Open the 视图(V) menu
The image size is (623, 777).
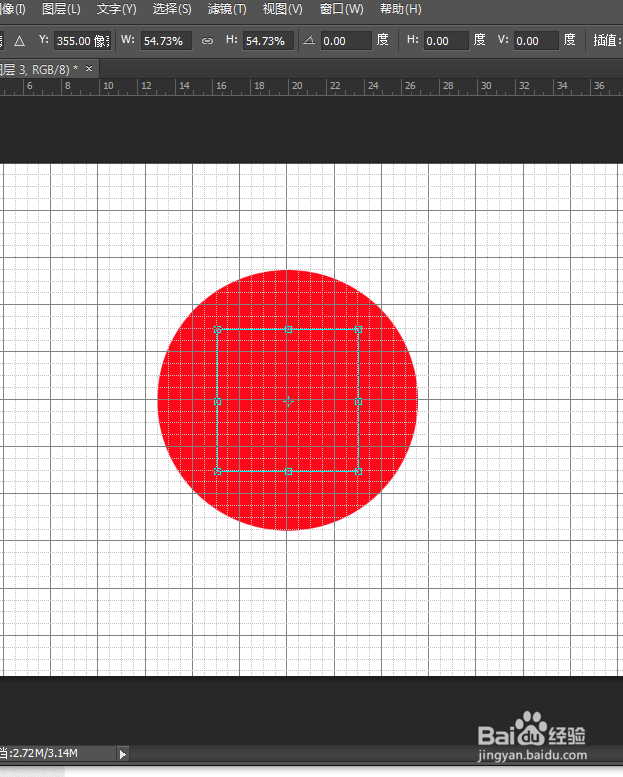(283, 9)
